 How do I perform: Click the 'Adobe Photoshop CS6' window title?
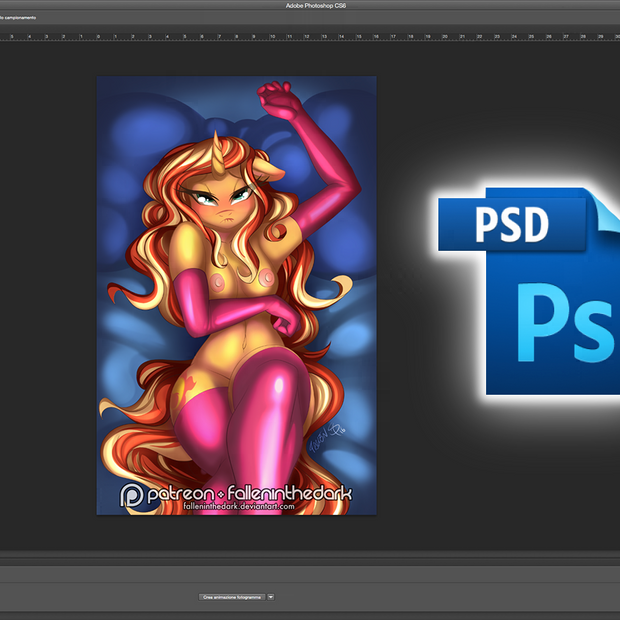coord(316,6)
